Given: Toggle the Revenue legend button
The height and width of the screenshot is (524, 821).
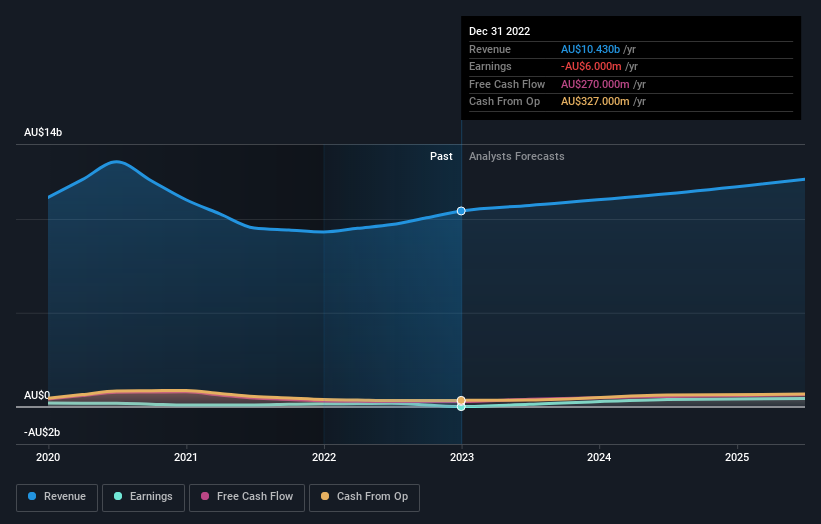Looking at the screenshot, I should click(x=57, y=497).
